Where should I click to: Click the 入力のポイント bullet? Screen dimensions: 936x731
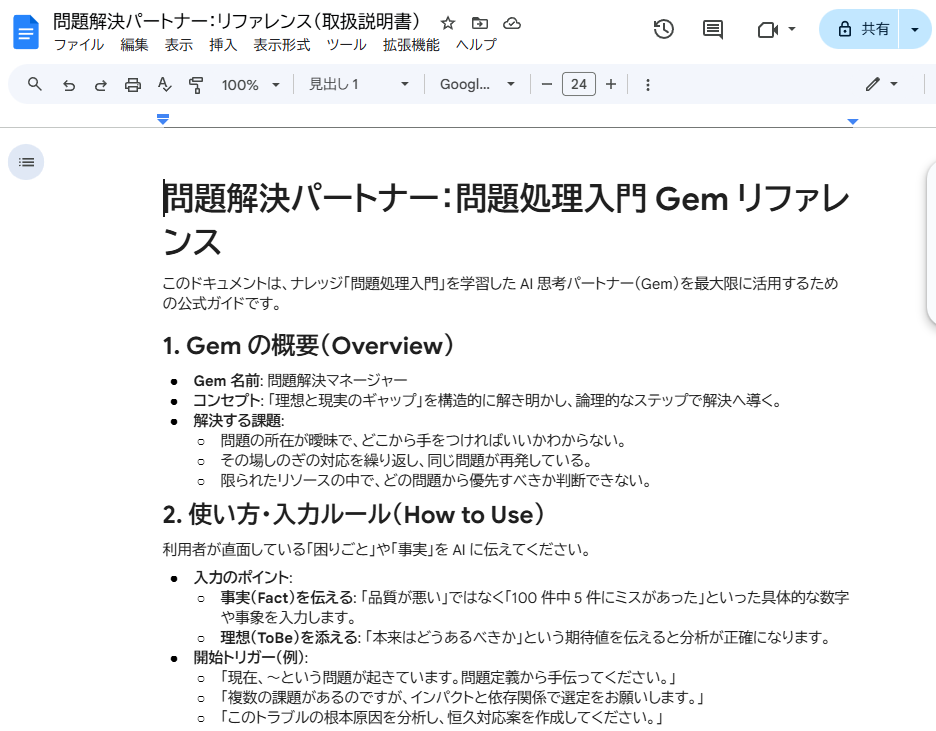tap(243, 578)
